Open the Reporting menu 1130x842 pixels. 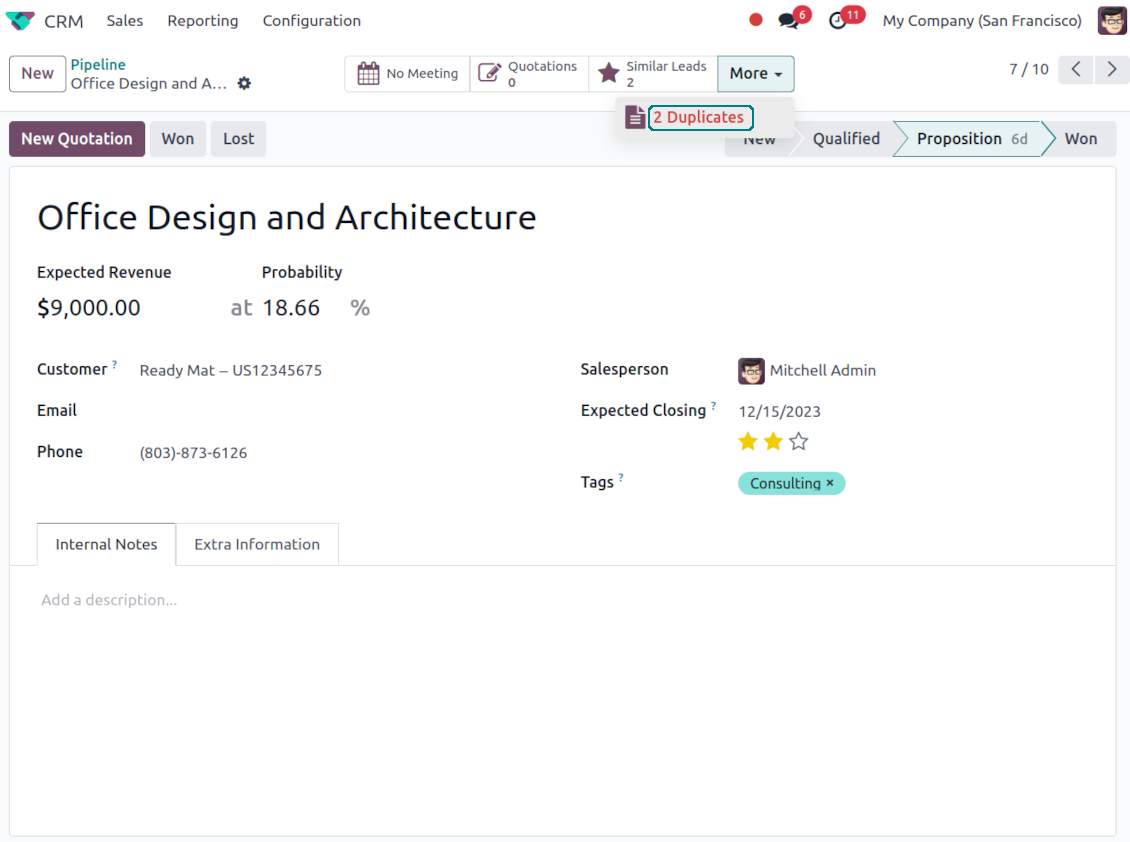203,21
